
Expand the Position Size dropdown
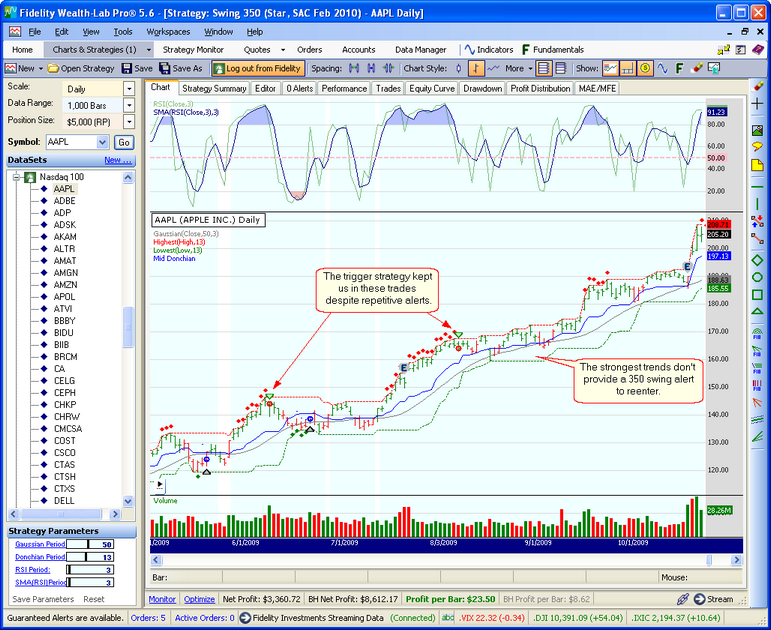(128, 121)
